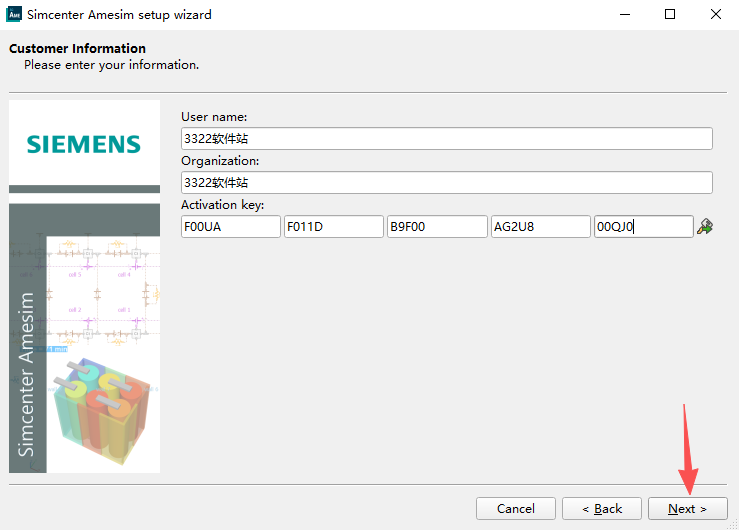This screenshot has height=530, width=739.
Task: Maximize the setup wizard window
Action: pyautogui.click(x=670, y=15)
